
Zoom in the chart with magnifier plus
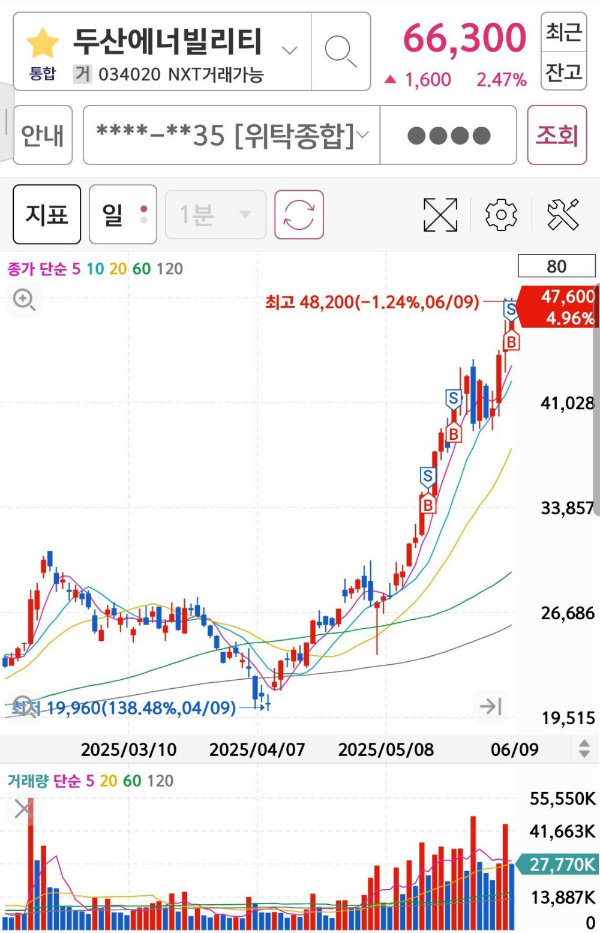pyautogui.click(x=24, y=300)
